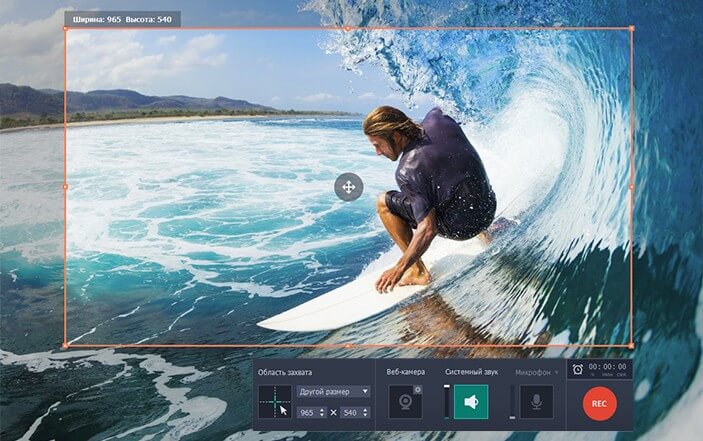The image size is (703, 441).
Task: Click the microphone volume level slider
Action: 512,402
